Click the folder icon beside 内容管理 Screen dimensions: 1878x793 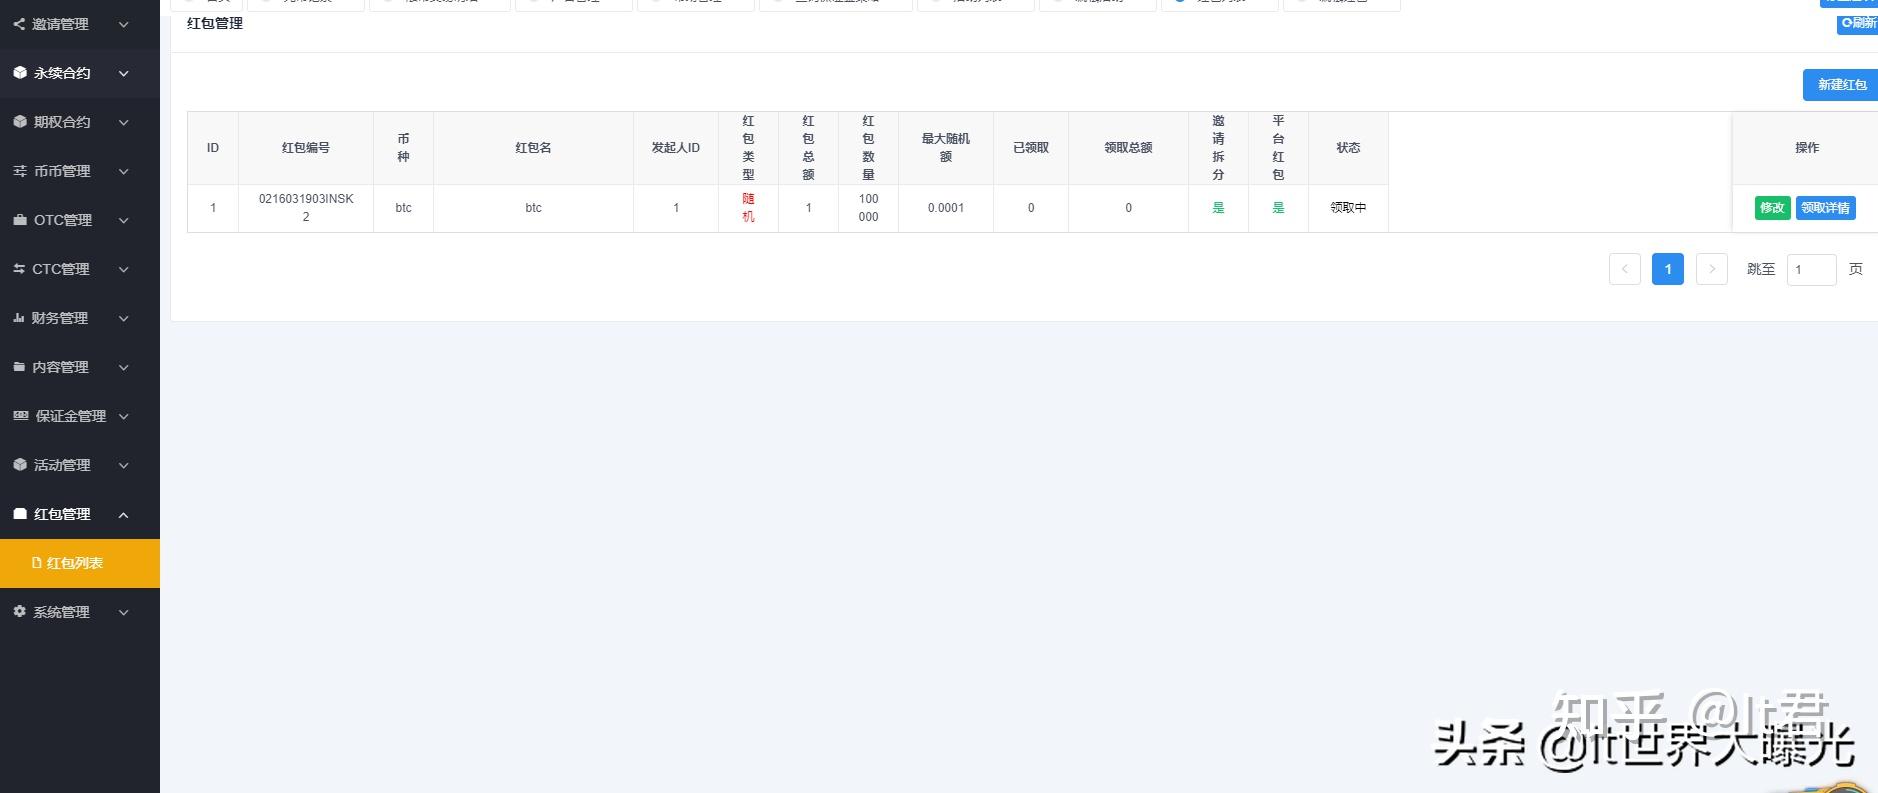[x=19, y=367]
